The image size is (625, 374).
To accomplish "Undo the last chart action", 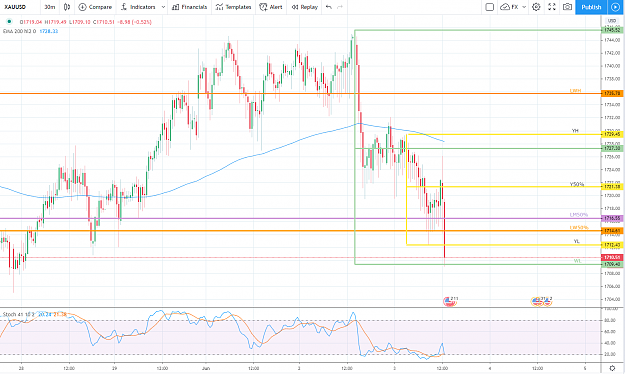I will [x=328, y=7].
